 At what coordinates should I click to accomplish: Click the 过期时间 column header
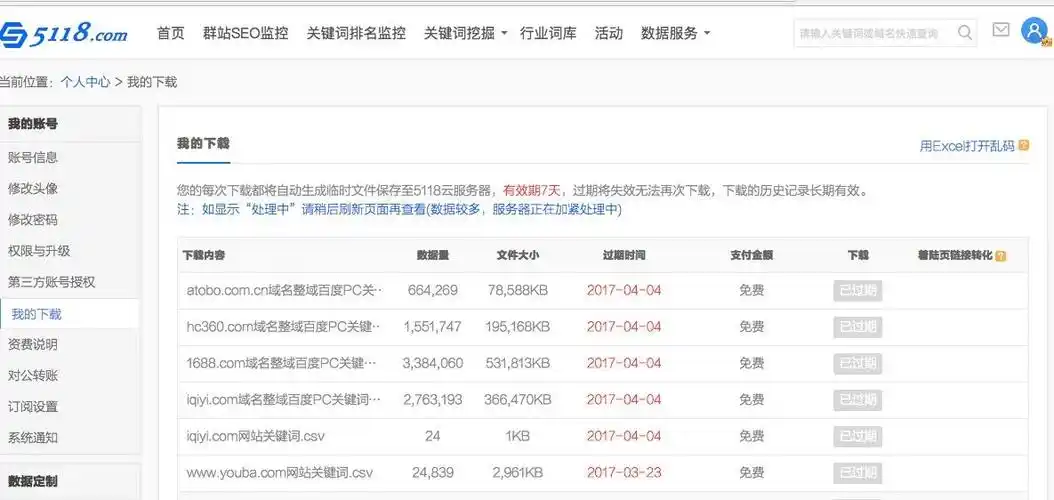pyautogui.click(x=624, y=255)
